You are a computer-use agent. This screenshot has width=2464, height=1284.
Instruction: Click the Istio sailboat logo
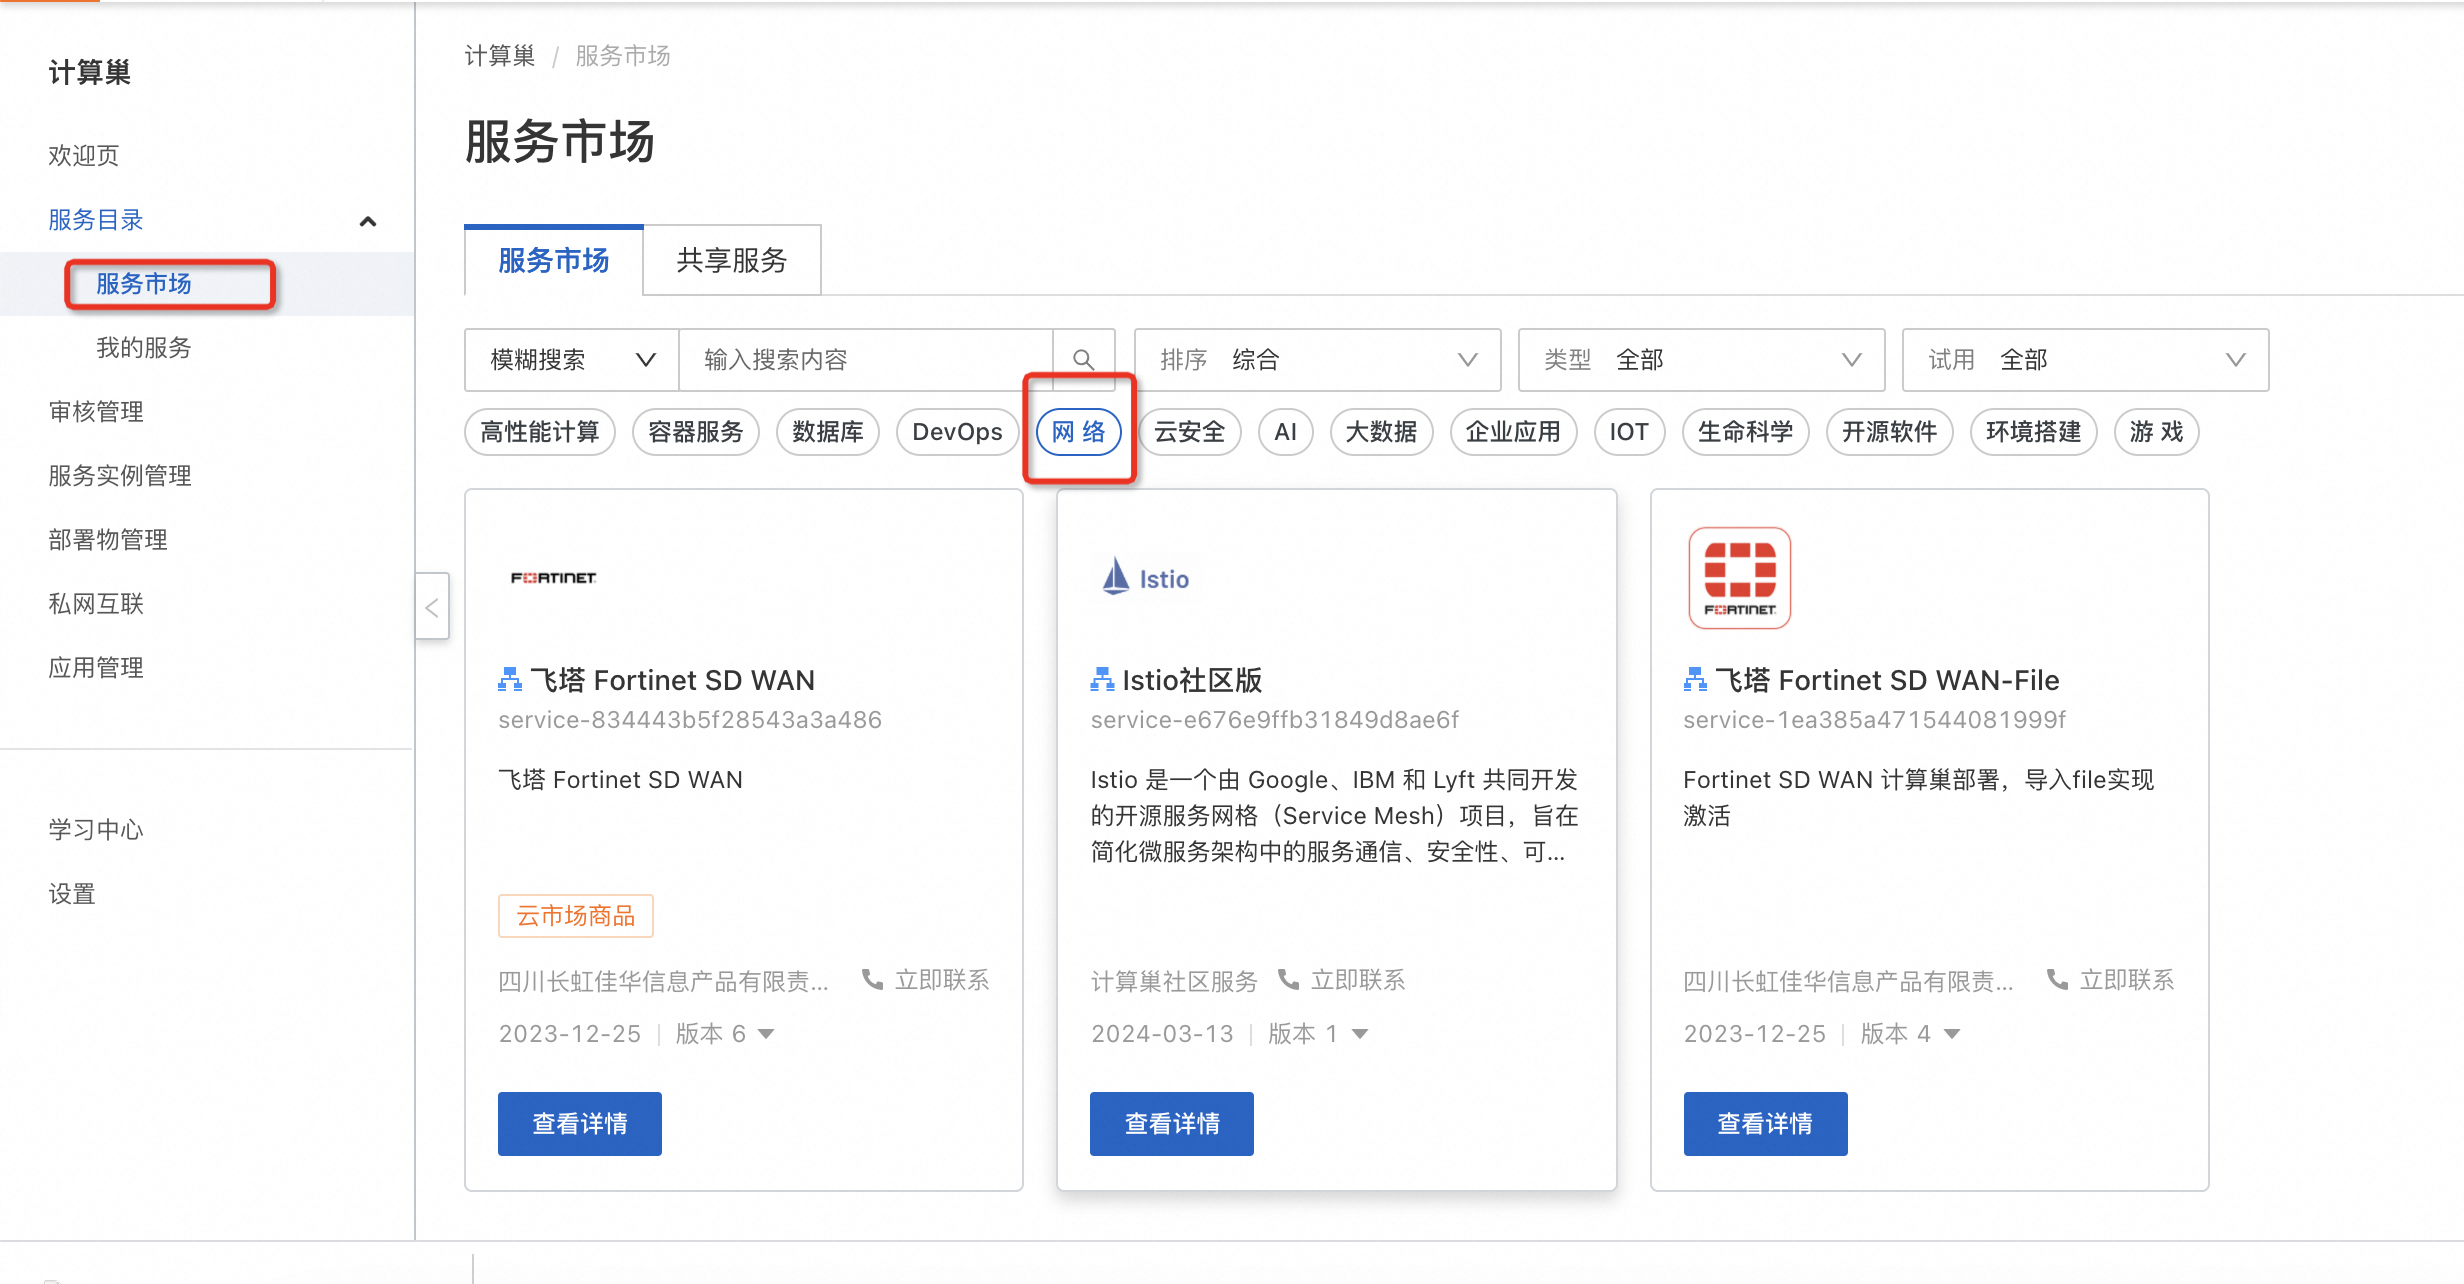coord(1116,578)
